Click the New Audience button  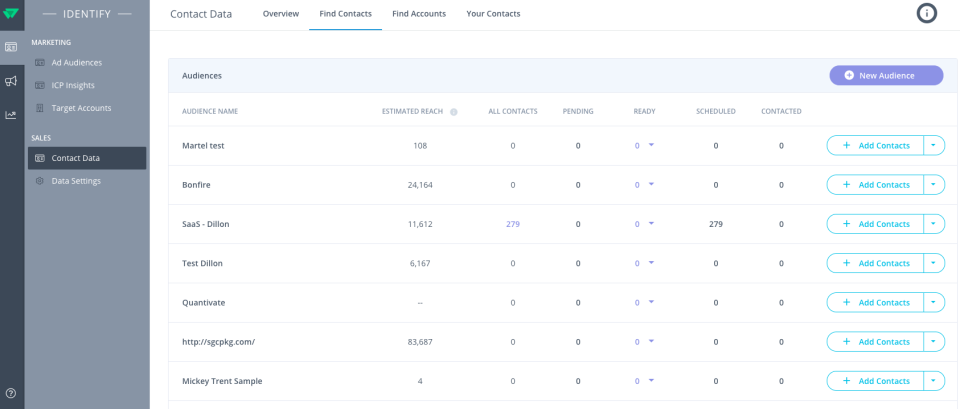886,75
